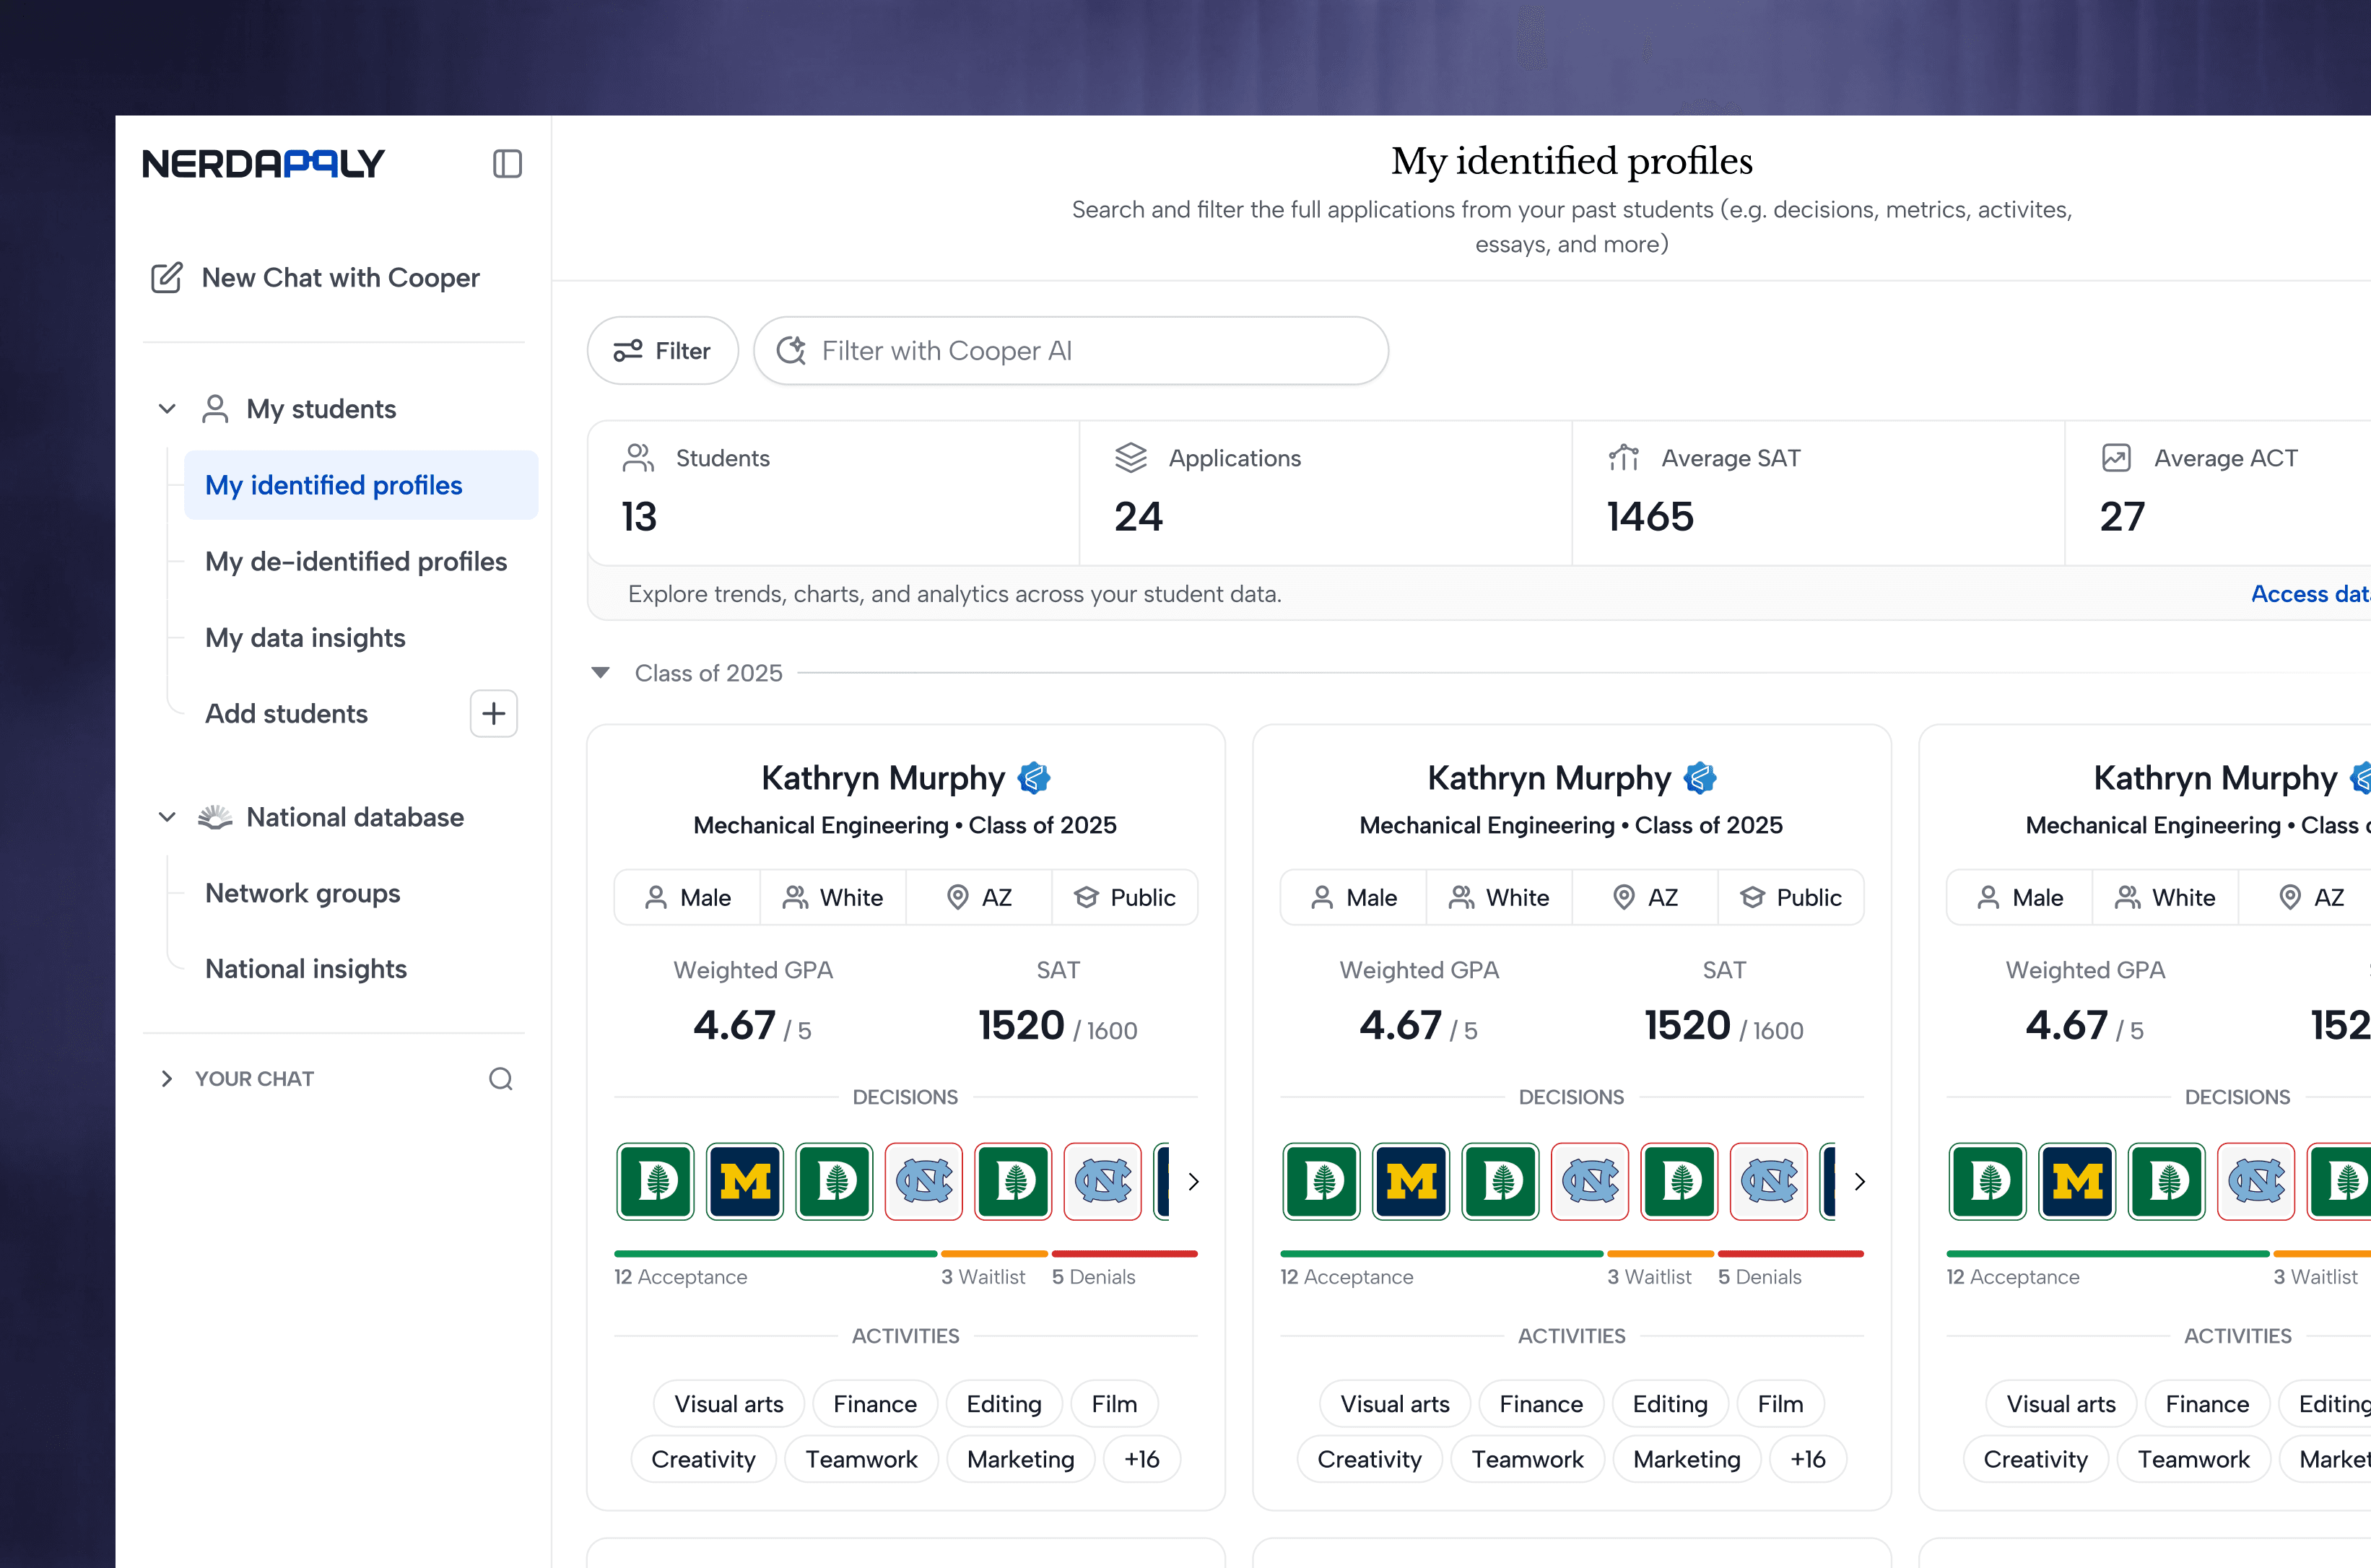Click the New Chat compose icon
Screen dimensions: 2371x1568
pos(166,277)
